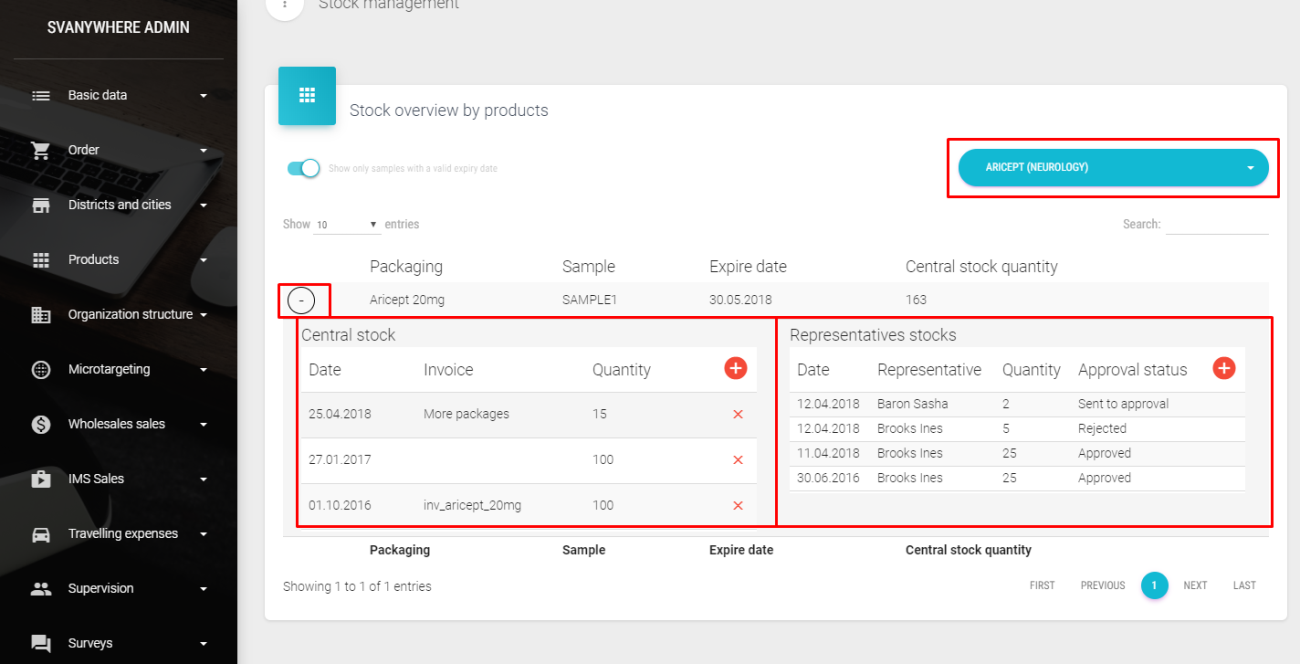Image resolution: width=1300 pixels, height=664 pixels.
Task: Click the IMS Sales icon in sidebar
Action: click(41, 479)
